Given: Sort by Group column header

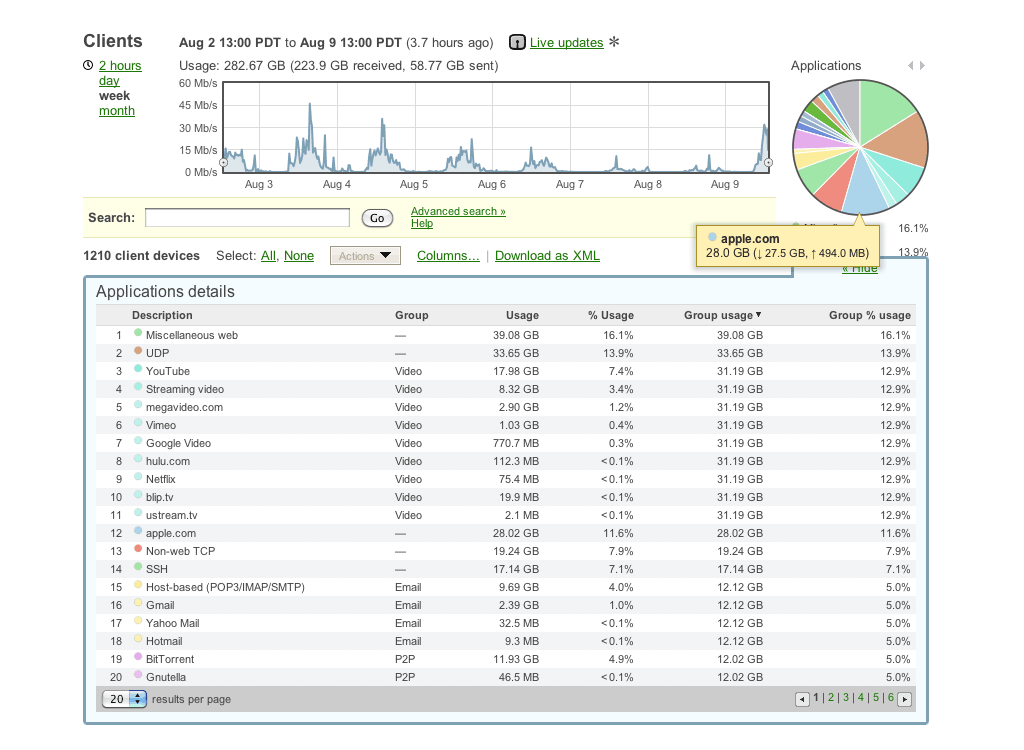Looking at the screenshot, I should [x=411, y=316].
